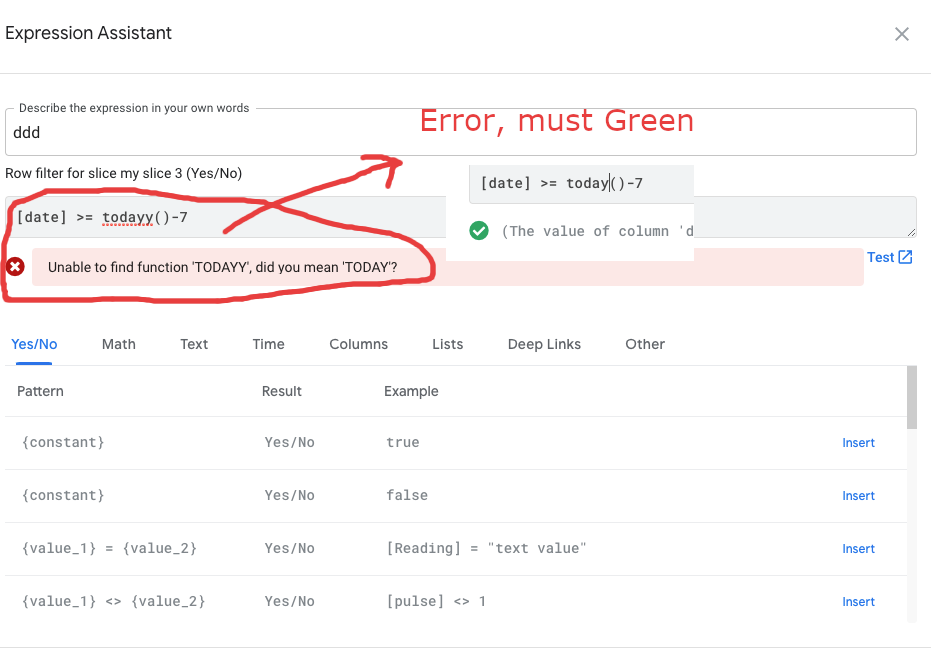
Task: Open the Math tab
Action: [x=118, y=344]
